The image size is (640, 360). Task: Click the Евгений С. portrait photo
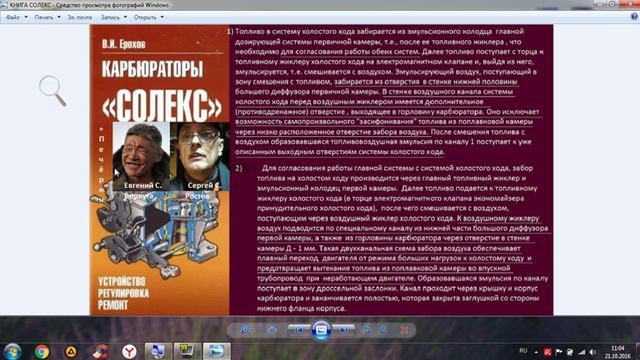[141, 156]
